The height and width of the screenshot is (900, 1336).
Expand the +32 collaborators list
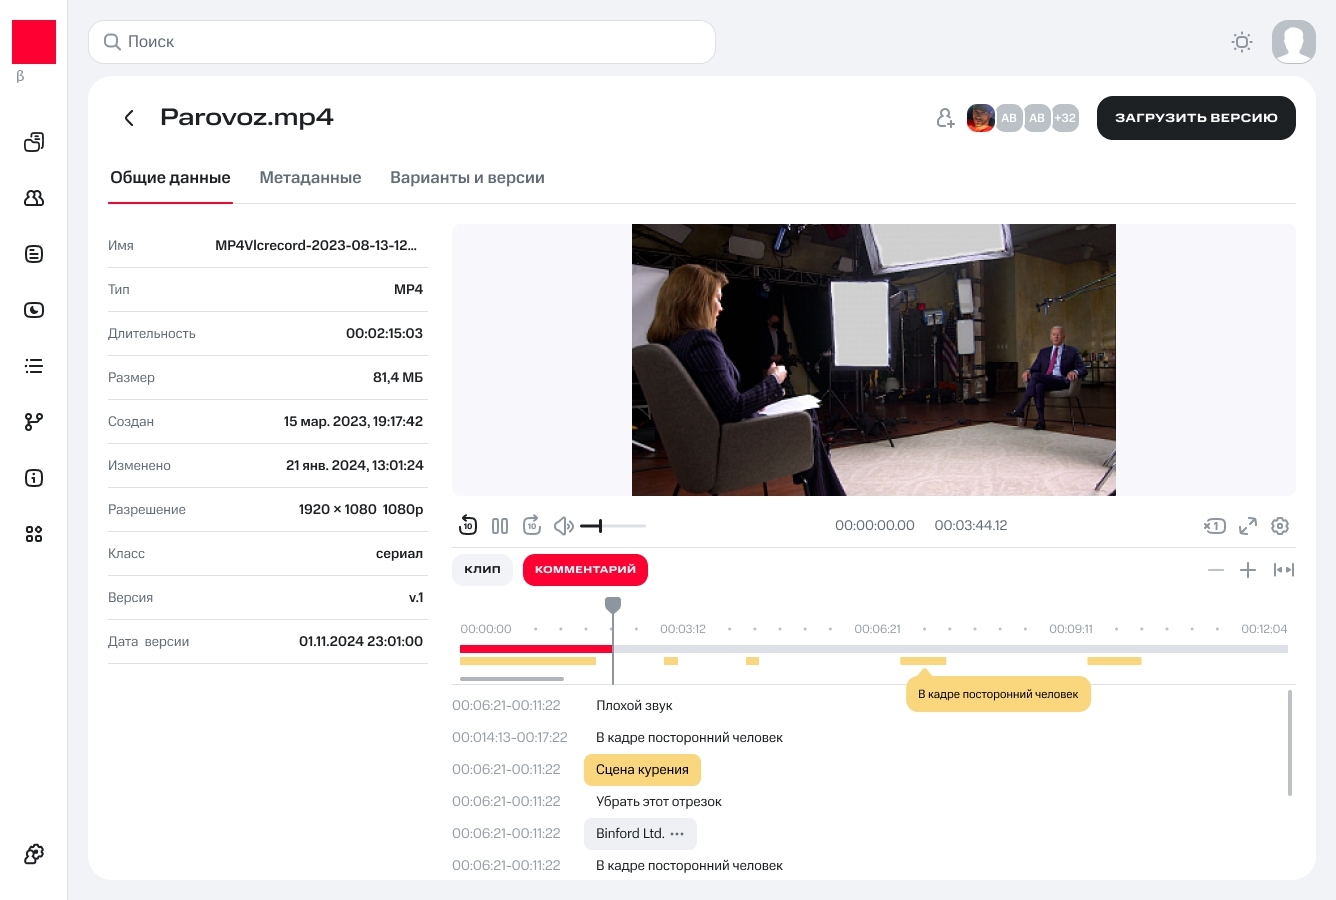1065,118
